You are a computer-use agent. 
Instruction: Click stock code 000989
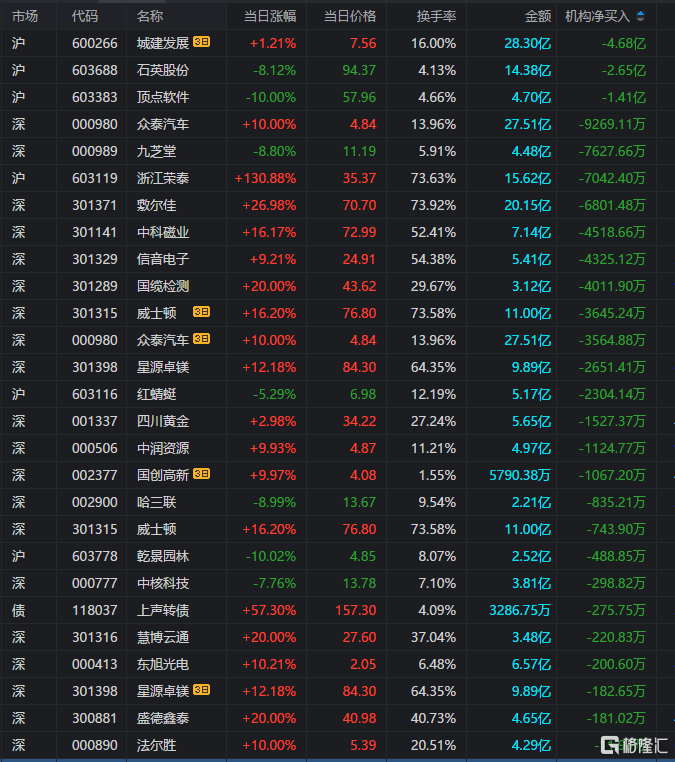[x=95, y=151]
